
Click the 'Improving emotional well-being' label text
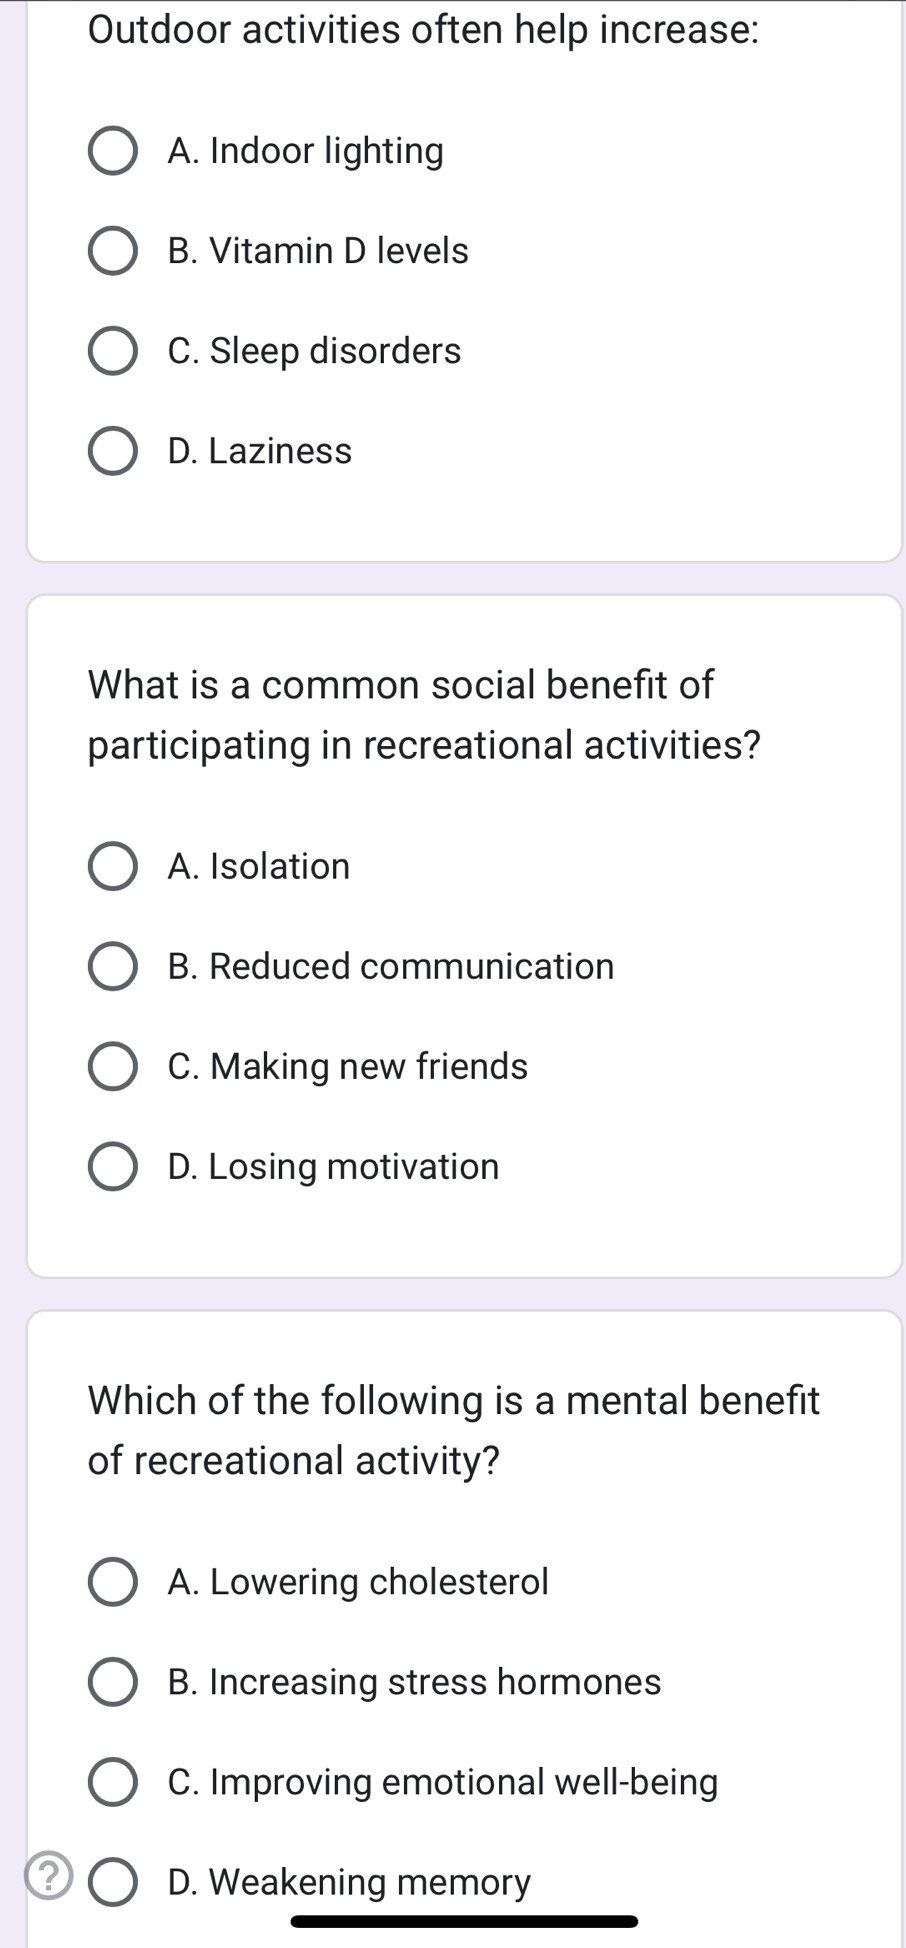(x=464, y=1782)
